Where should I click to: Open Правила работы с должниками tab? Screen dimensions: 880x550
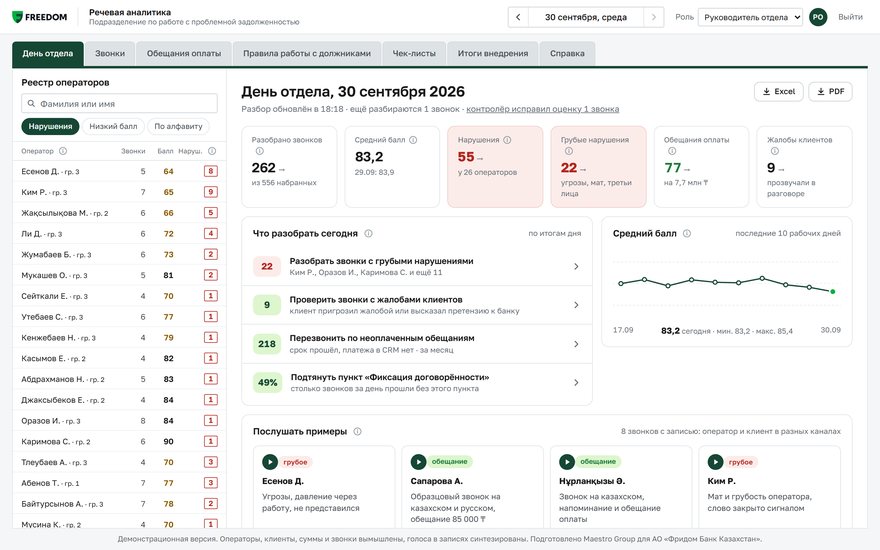tap(307, 54)
